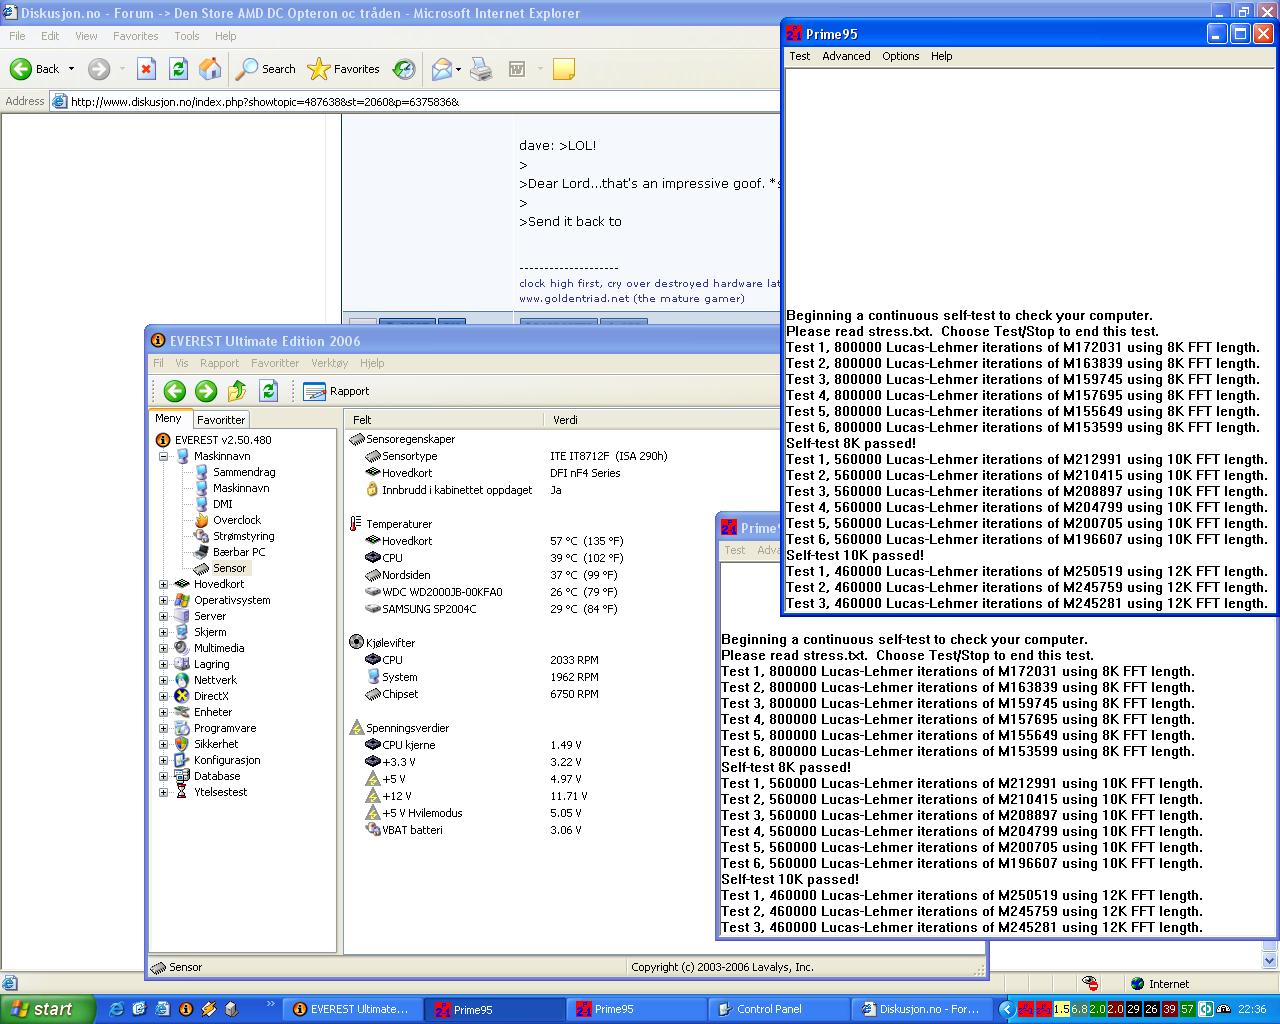Expand the Nettverk tree node
Image resolution: width=1280 pixels, height=1024 pixels.
[x=163, y=680]
